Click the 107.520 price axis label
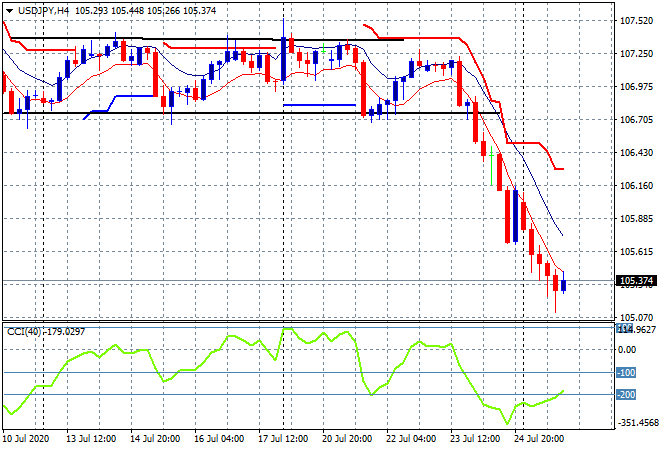The width and height of the screenshot is (660, 450). click(x=636, y=21)
